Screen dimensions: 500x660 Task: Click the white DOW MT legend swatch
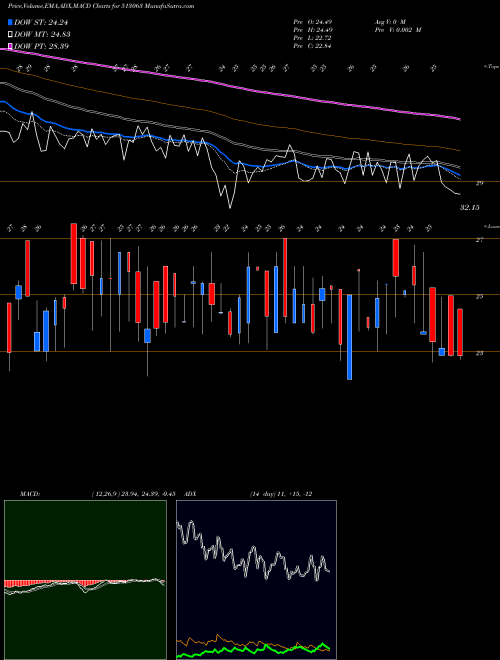[x=10, y=34]
